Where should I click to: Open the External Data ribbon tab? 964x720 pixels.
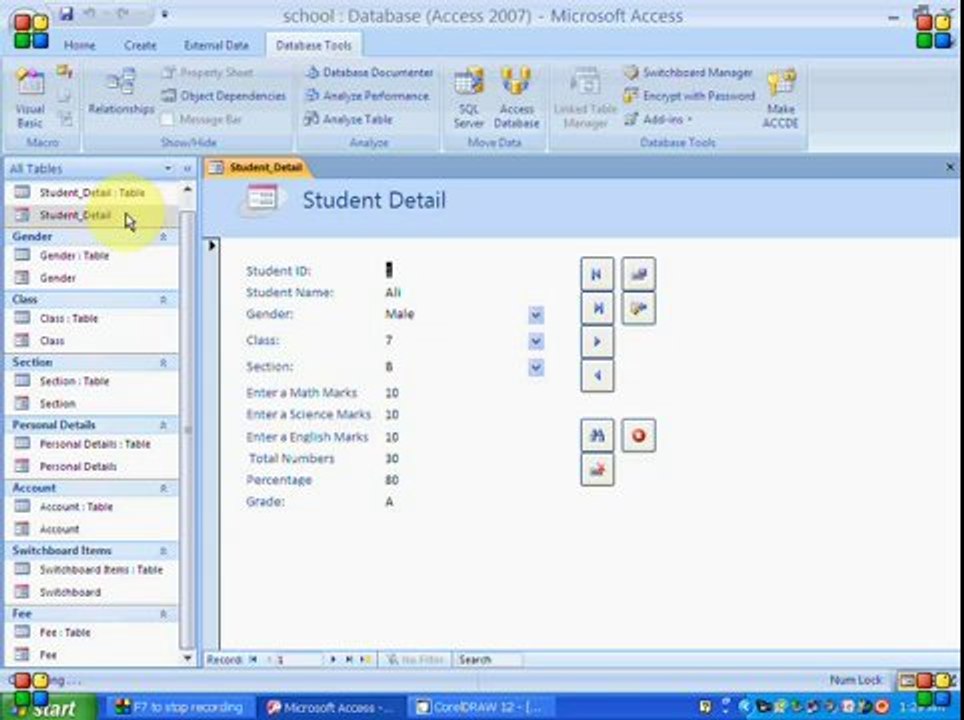pos(216,45)
